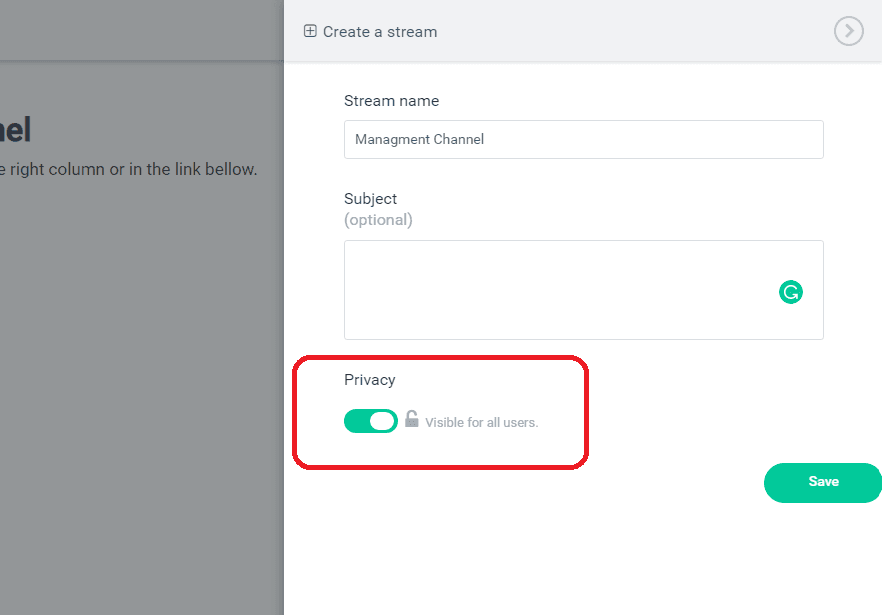
Task: Click the "Create a stream" panel title
Action: click(380, 32)
